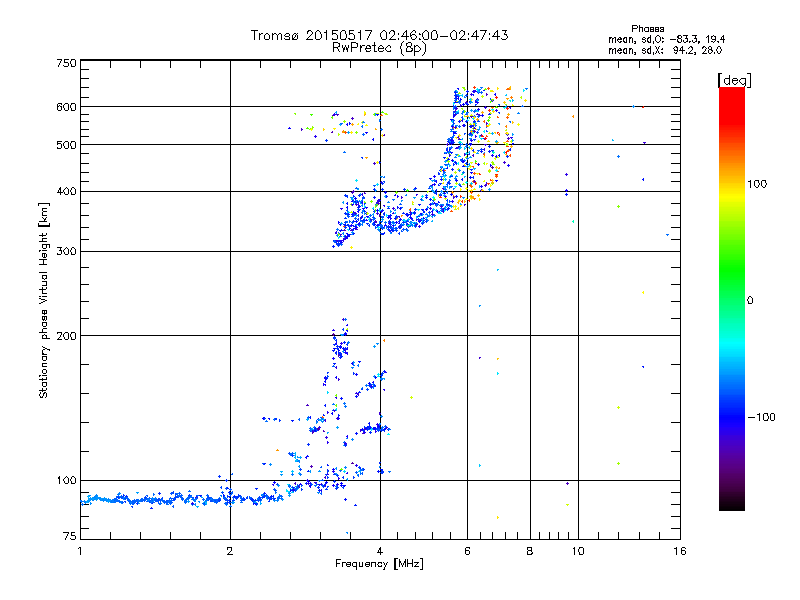Click the x-axis label 'Frequency [MHz]'
The image size is (800, 600).
point(379,564)
